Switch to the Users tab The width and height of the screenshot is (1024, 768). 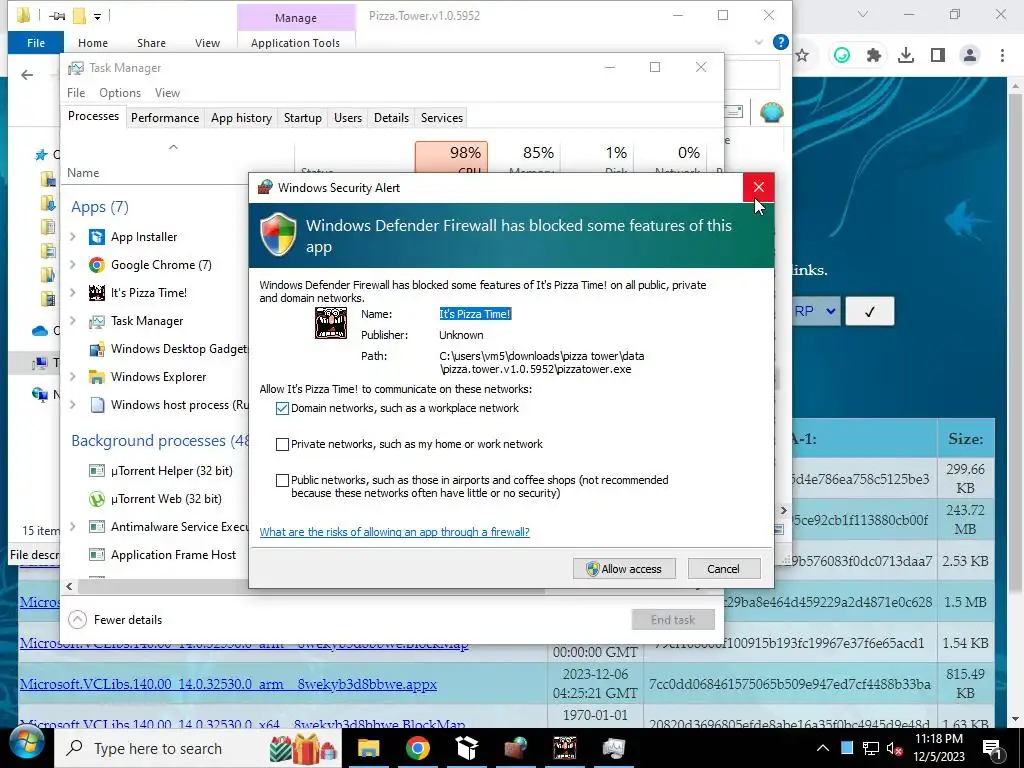pos(347,118)
